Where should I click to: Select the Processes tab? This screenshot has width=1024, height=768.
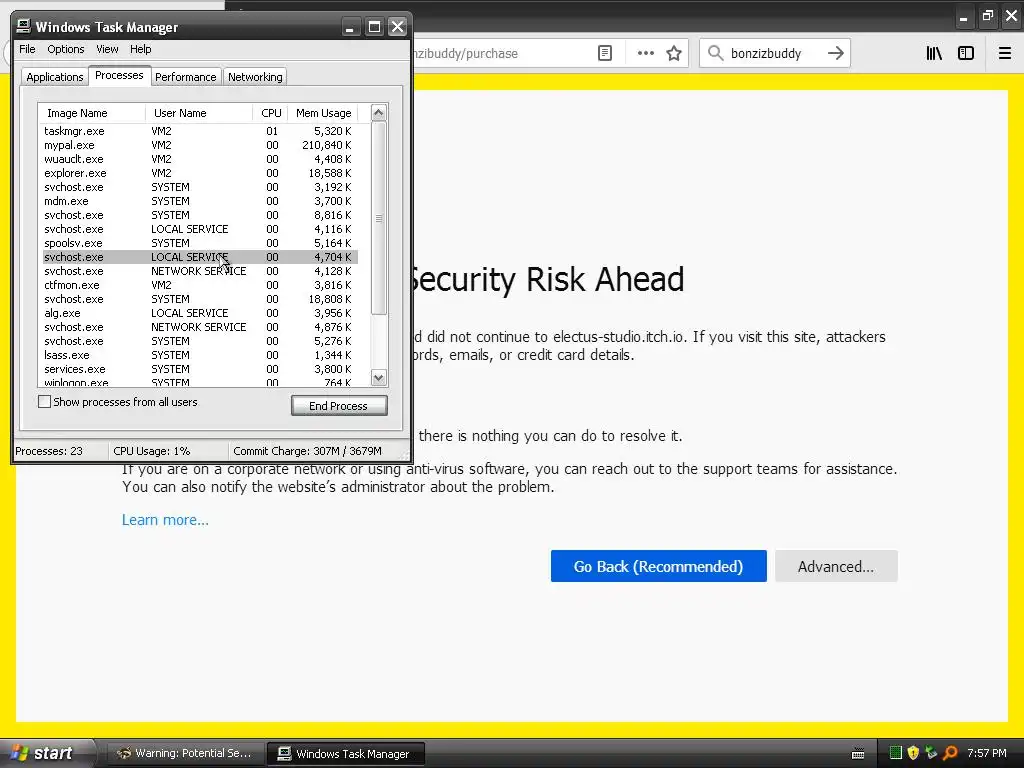coord(119,76)
